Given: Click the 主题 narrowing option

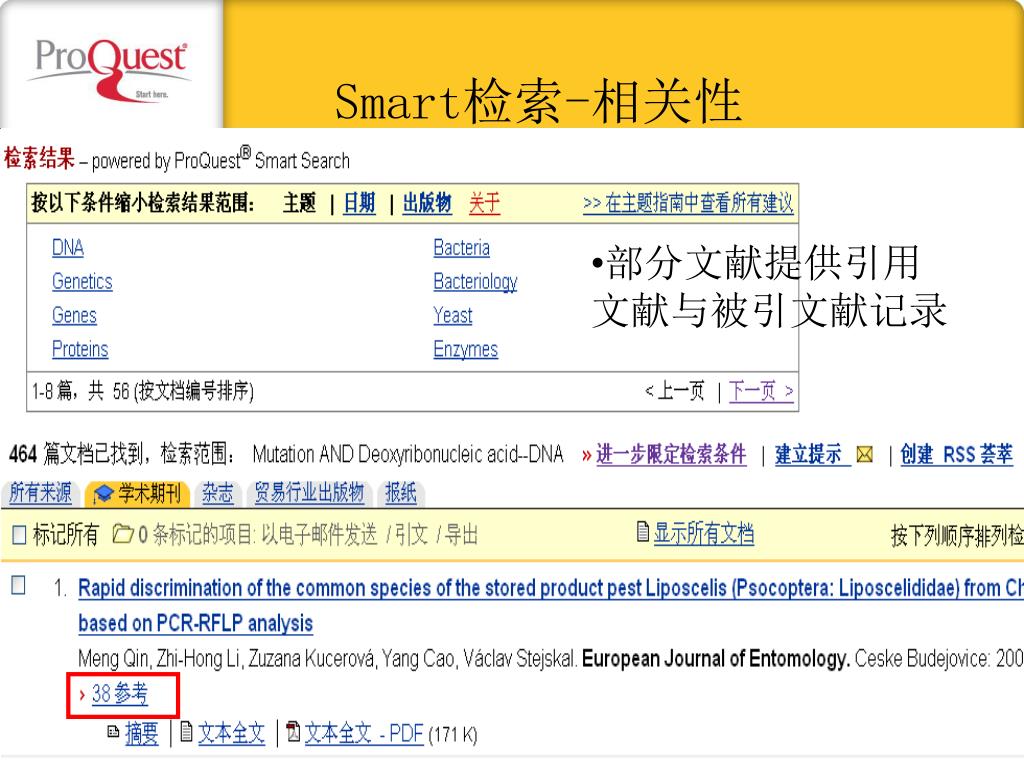Looking at the screenshot, I should tap(300, 203).
